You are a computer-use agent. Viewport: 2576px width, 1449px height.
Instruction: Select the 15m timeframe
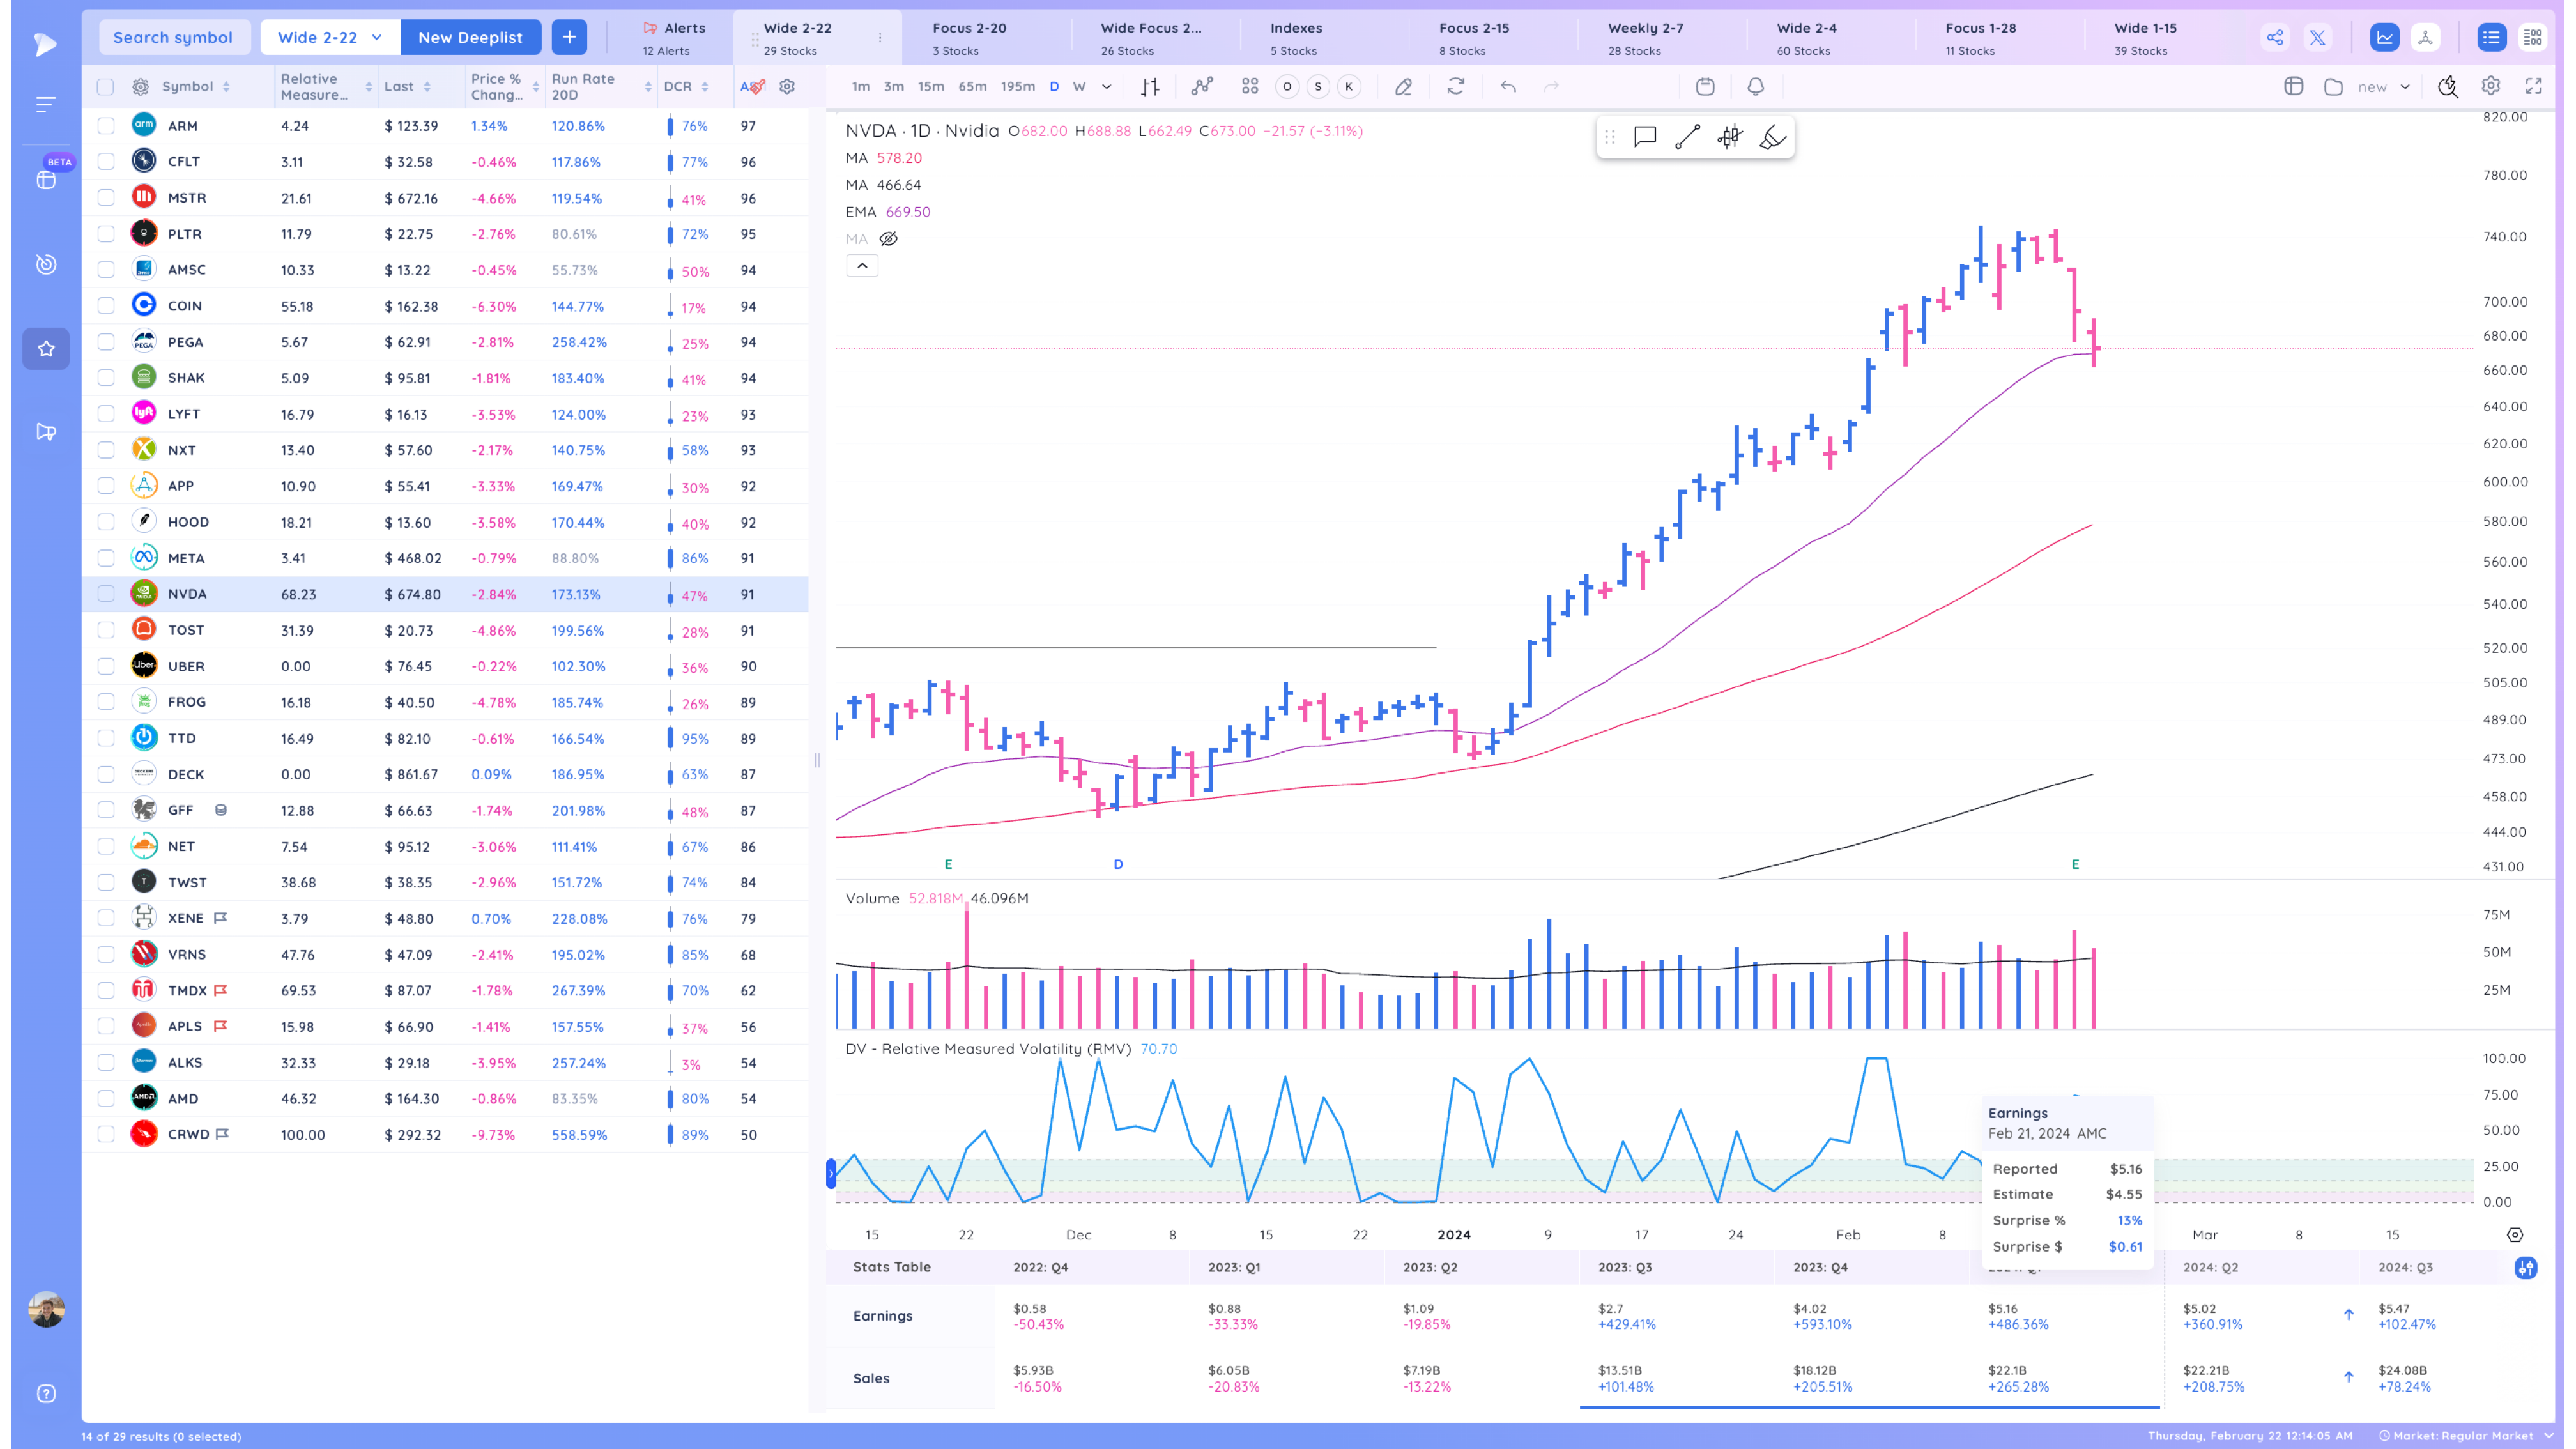tap(931, 87)
